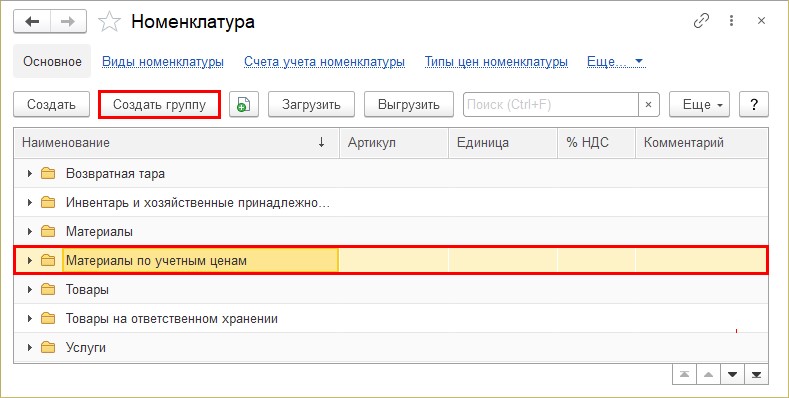Screen dimensions: 789x398
Task: Copy link with the chain icon
Action: [701, 21]
